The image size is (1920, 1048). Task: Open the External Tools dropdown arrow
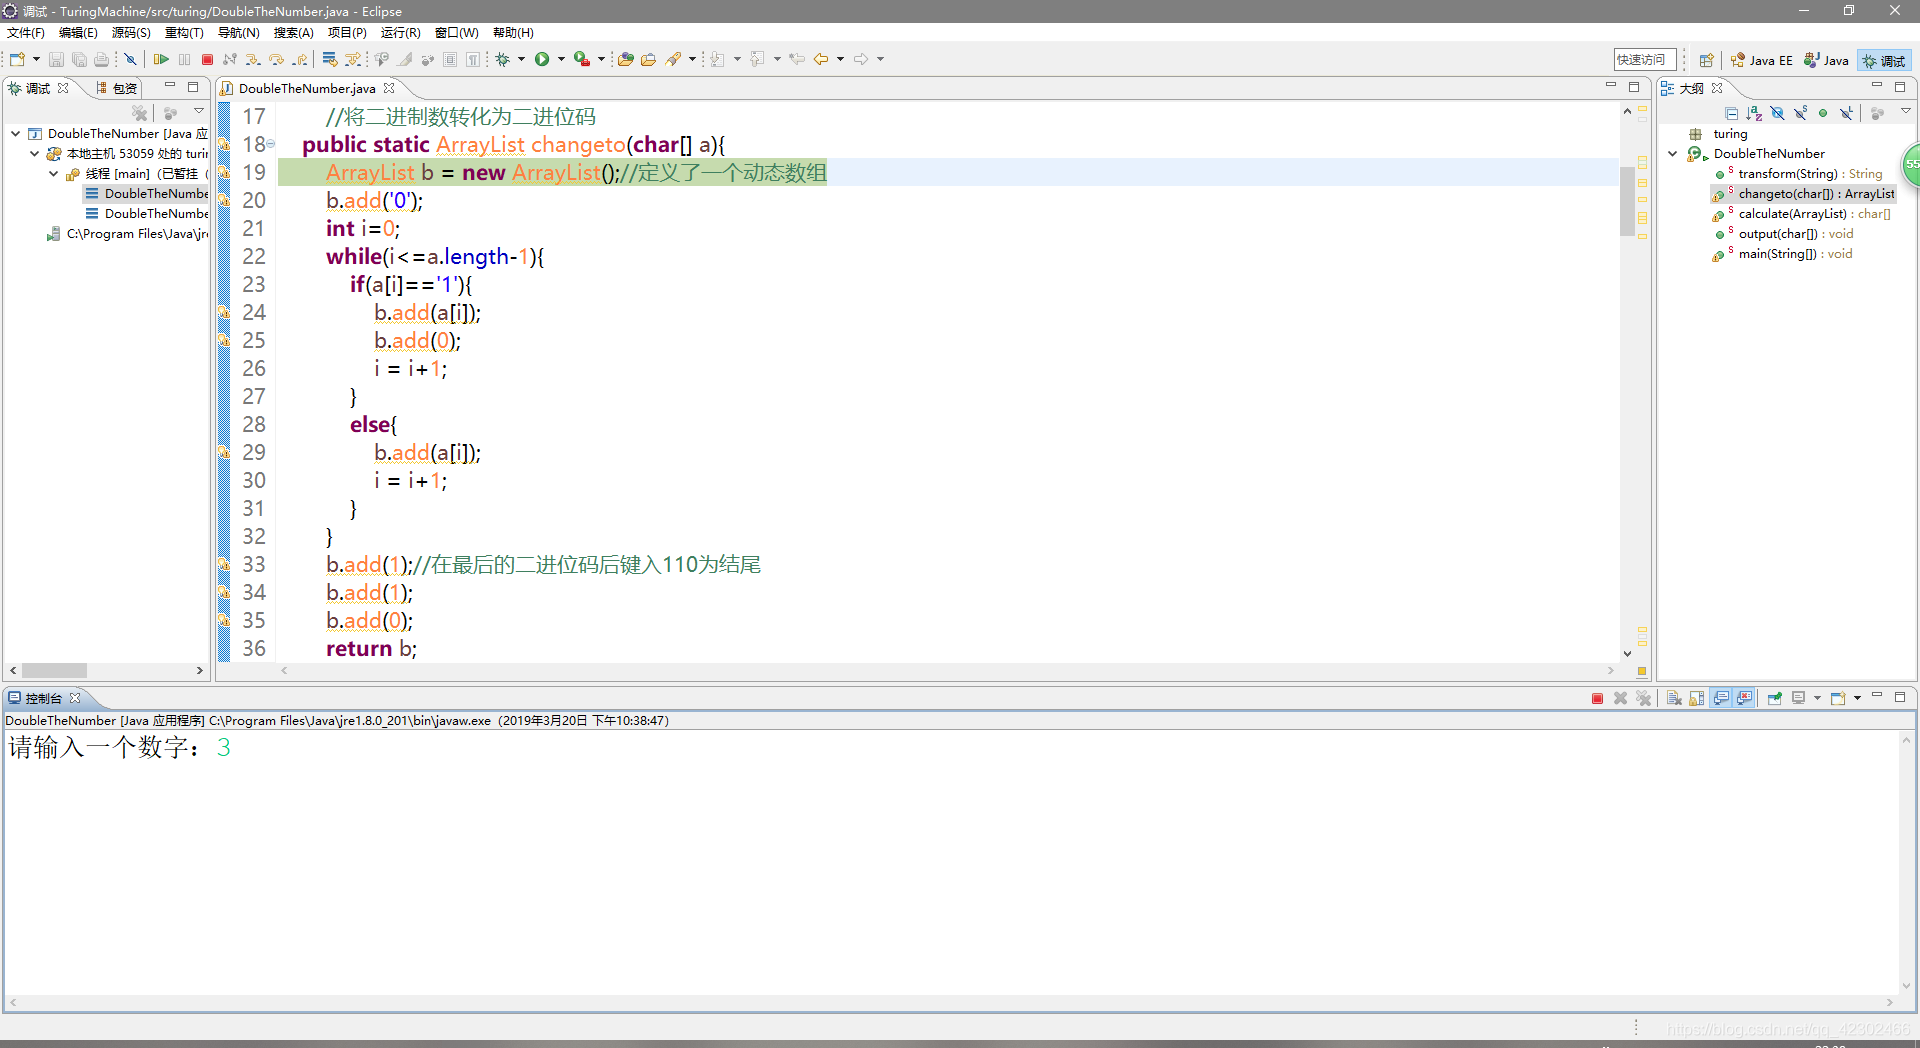coord(601,60)
